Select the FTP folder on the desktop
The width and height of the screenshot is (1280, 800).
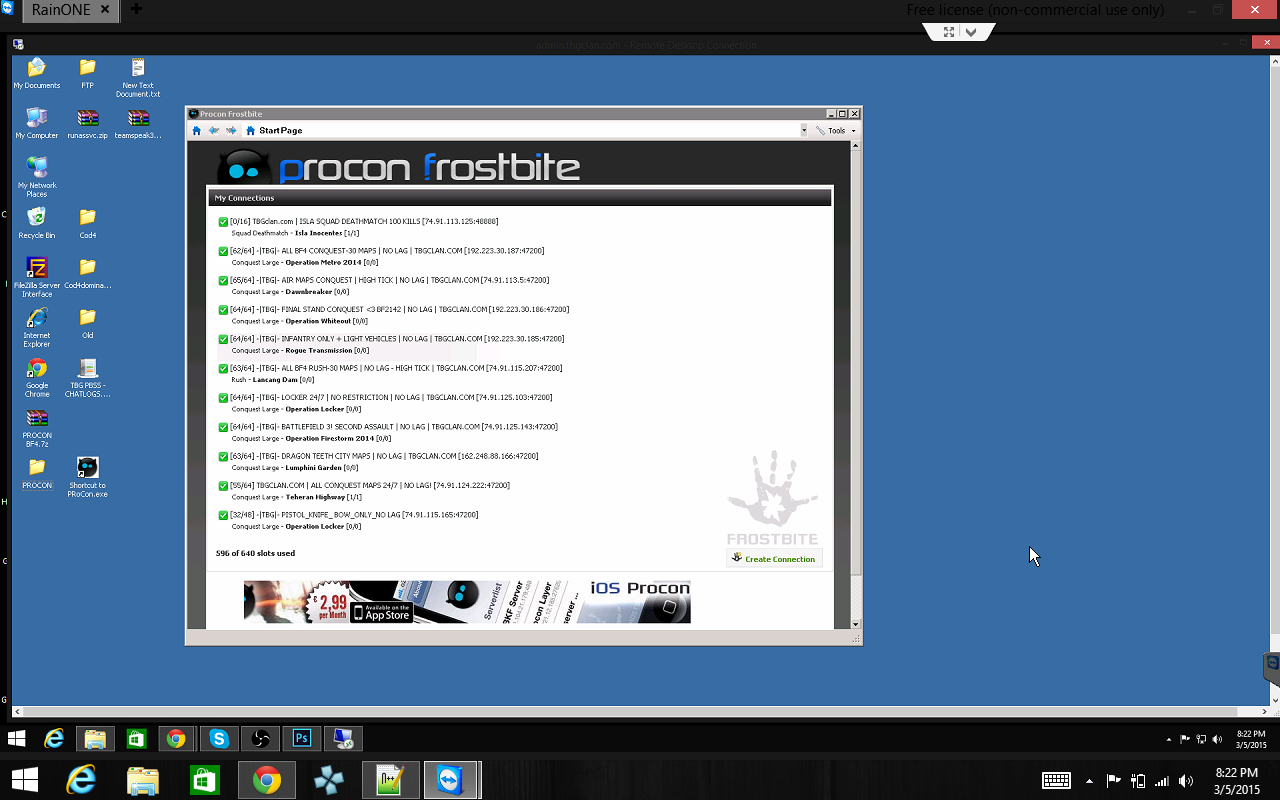pos(87,73)
